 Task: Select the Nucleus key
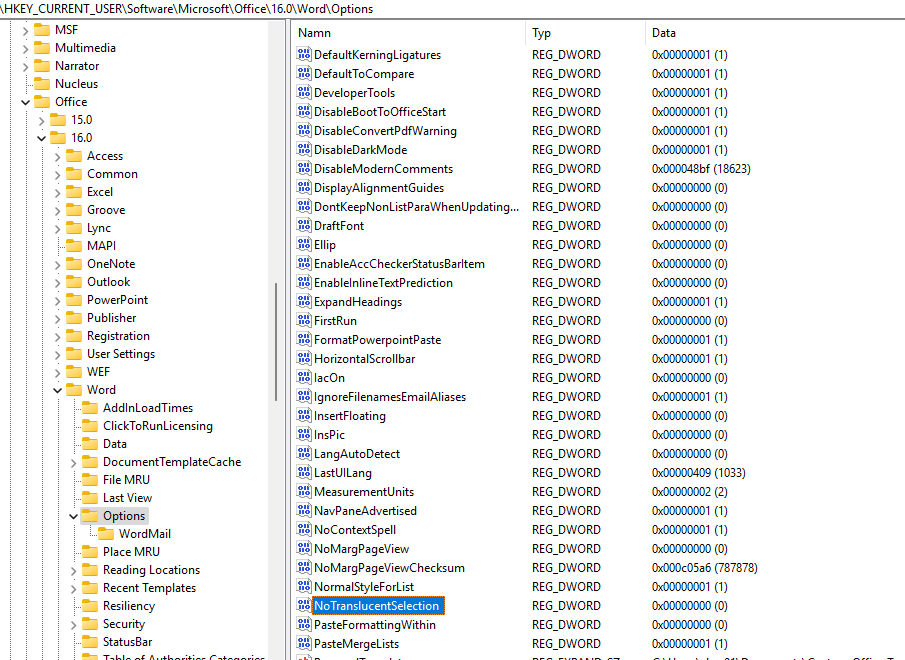[76, 84]
